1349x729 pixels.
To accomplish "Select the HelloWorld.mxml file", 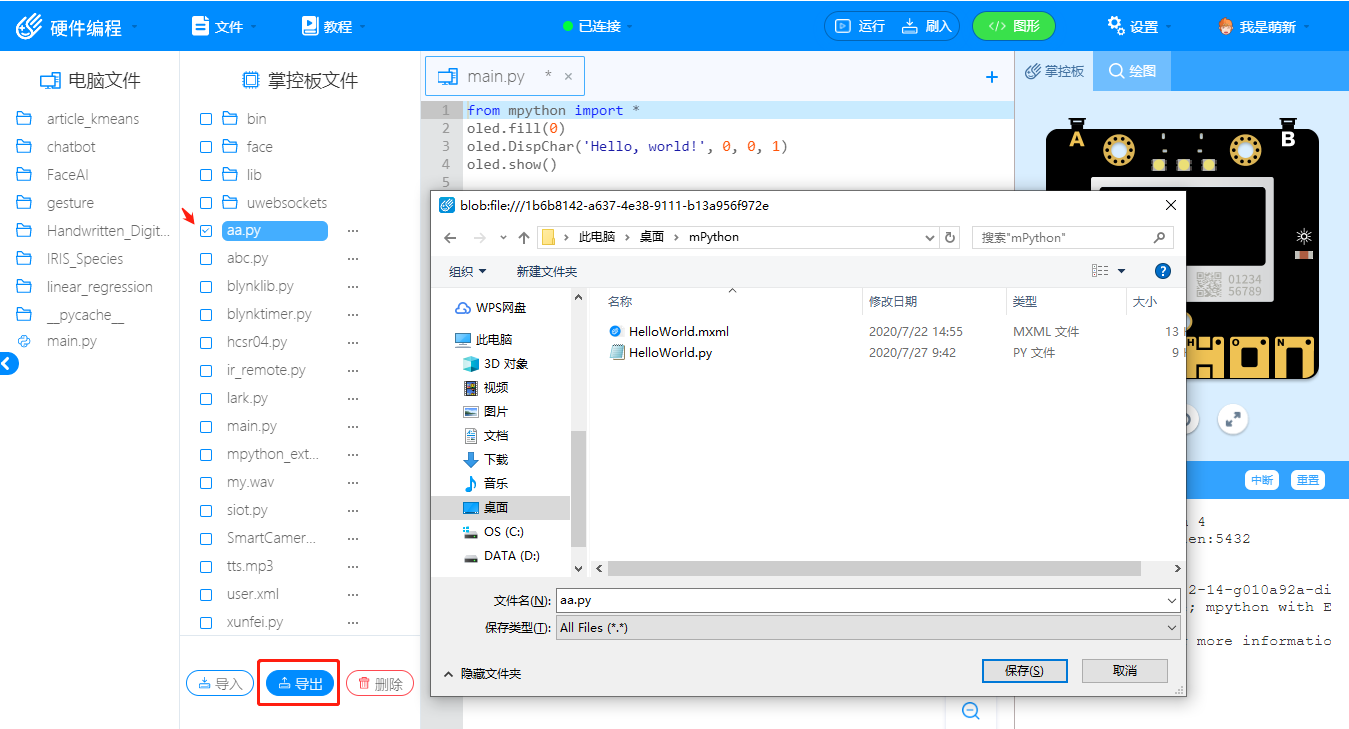I will (x=669, y=331).
